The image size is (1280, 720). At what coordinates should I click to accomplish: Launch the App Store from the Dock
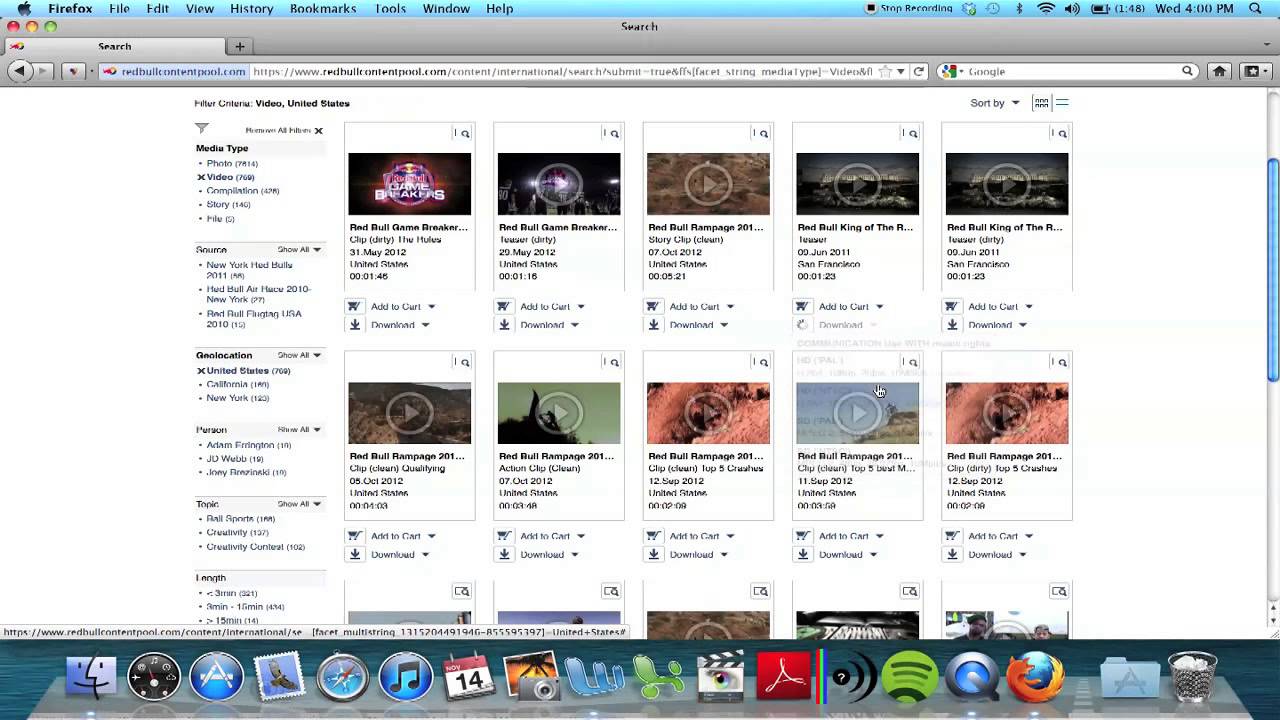click(216, 677)
